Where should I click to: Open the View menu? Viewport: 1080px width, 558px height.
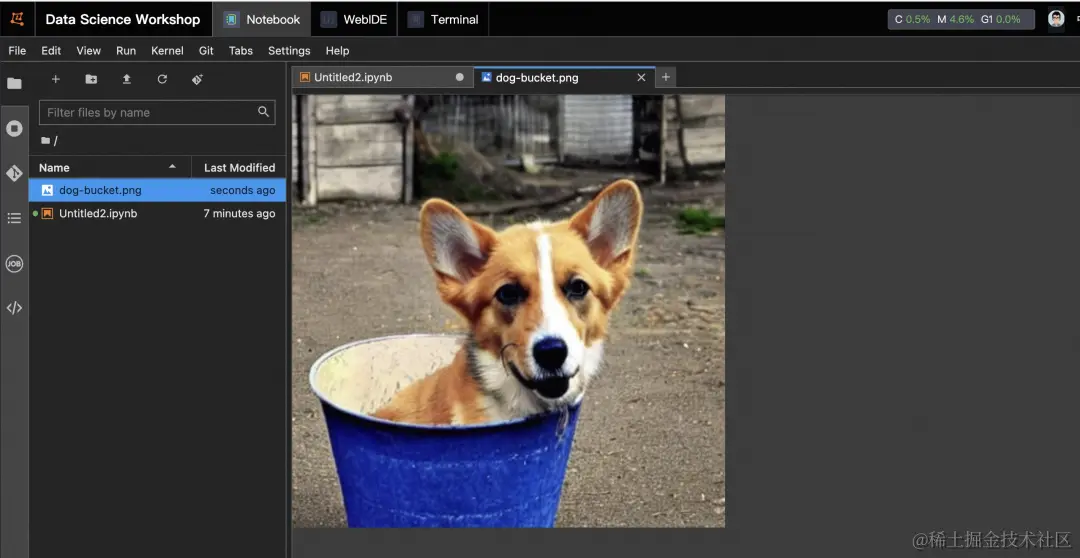click(x=88, y=50)
